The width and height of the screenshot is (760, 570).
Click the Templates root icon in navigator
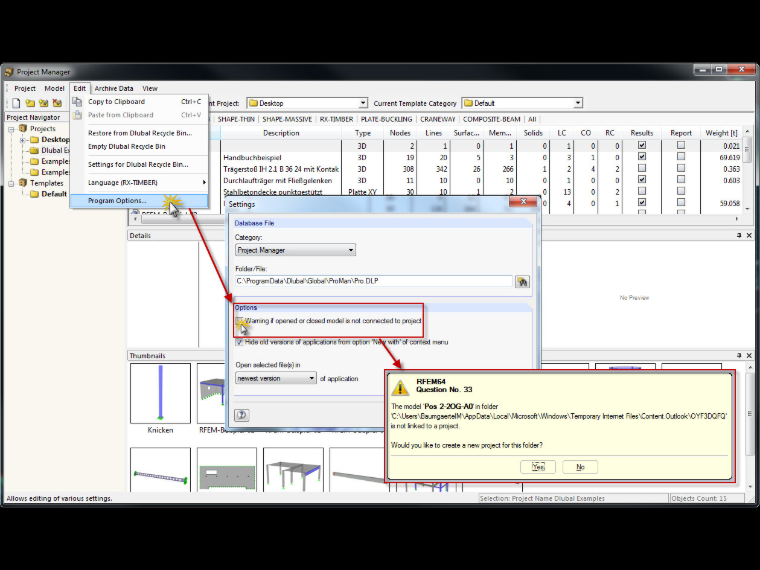[x=23, y=183]
